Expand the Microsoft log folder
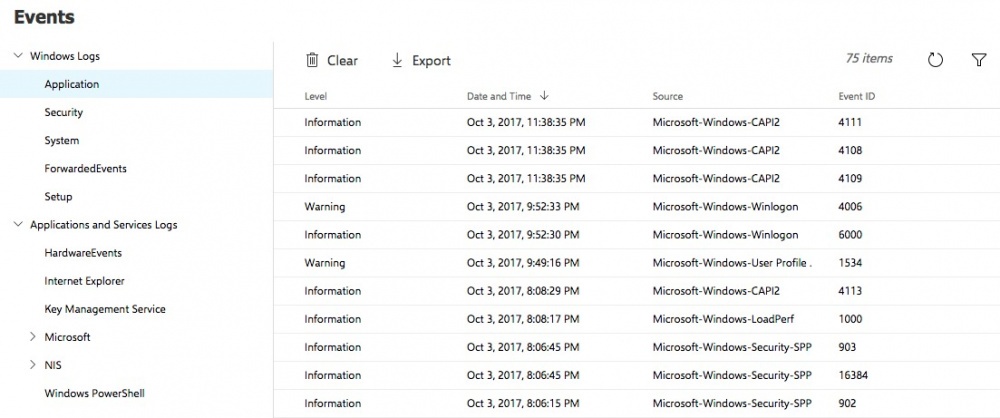 point(32,337)
